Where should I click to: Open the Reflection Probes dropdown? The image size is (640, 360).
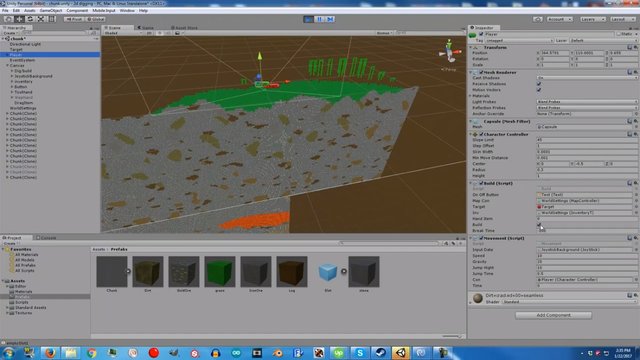[x=587, y=108]
